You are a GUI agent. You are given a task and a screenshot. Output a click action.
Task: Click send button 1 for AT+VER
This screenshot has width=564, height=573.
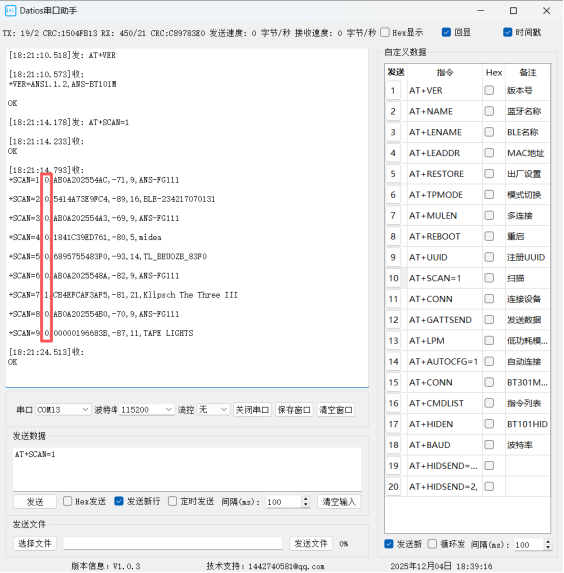[x=393, y=90]
